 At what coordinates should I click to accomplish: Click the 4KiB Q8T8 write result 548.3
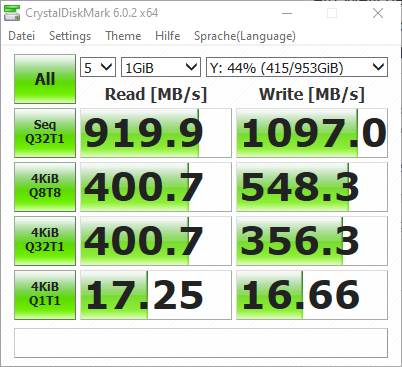(x=312, y=187)
